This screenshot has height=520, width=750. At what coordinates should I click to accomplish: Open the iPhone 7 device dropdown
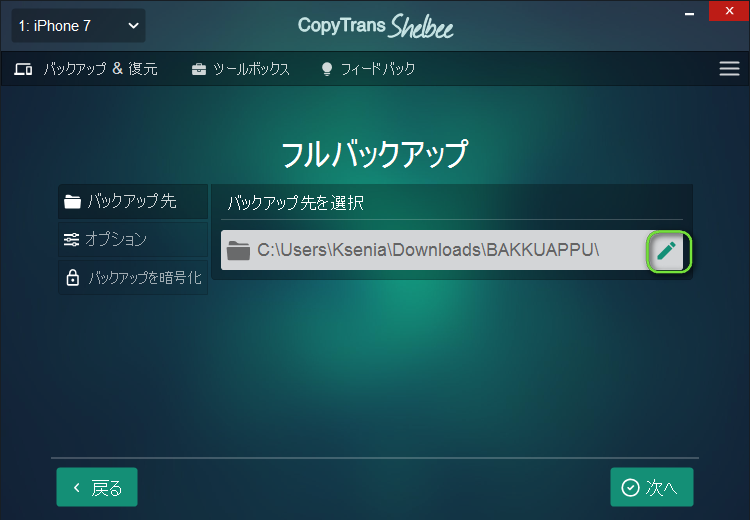tap(78, 26)
